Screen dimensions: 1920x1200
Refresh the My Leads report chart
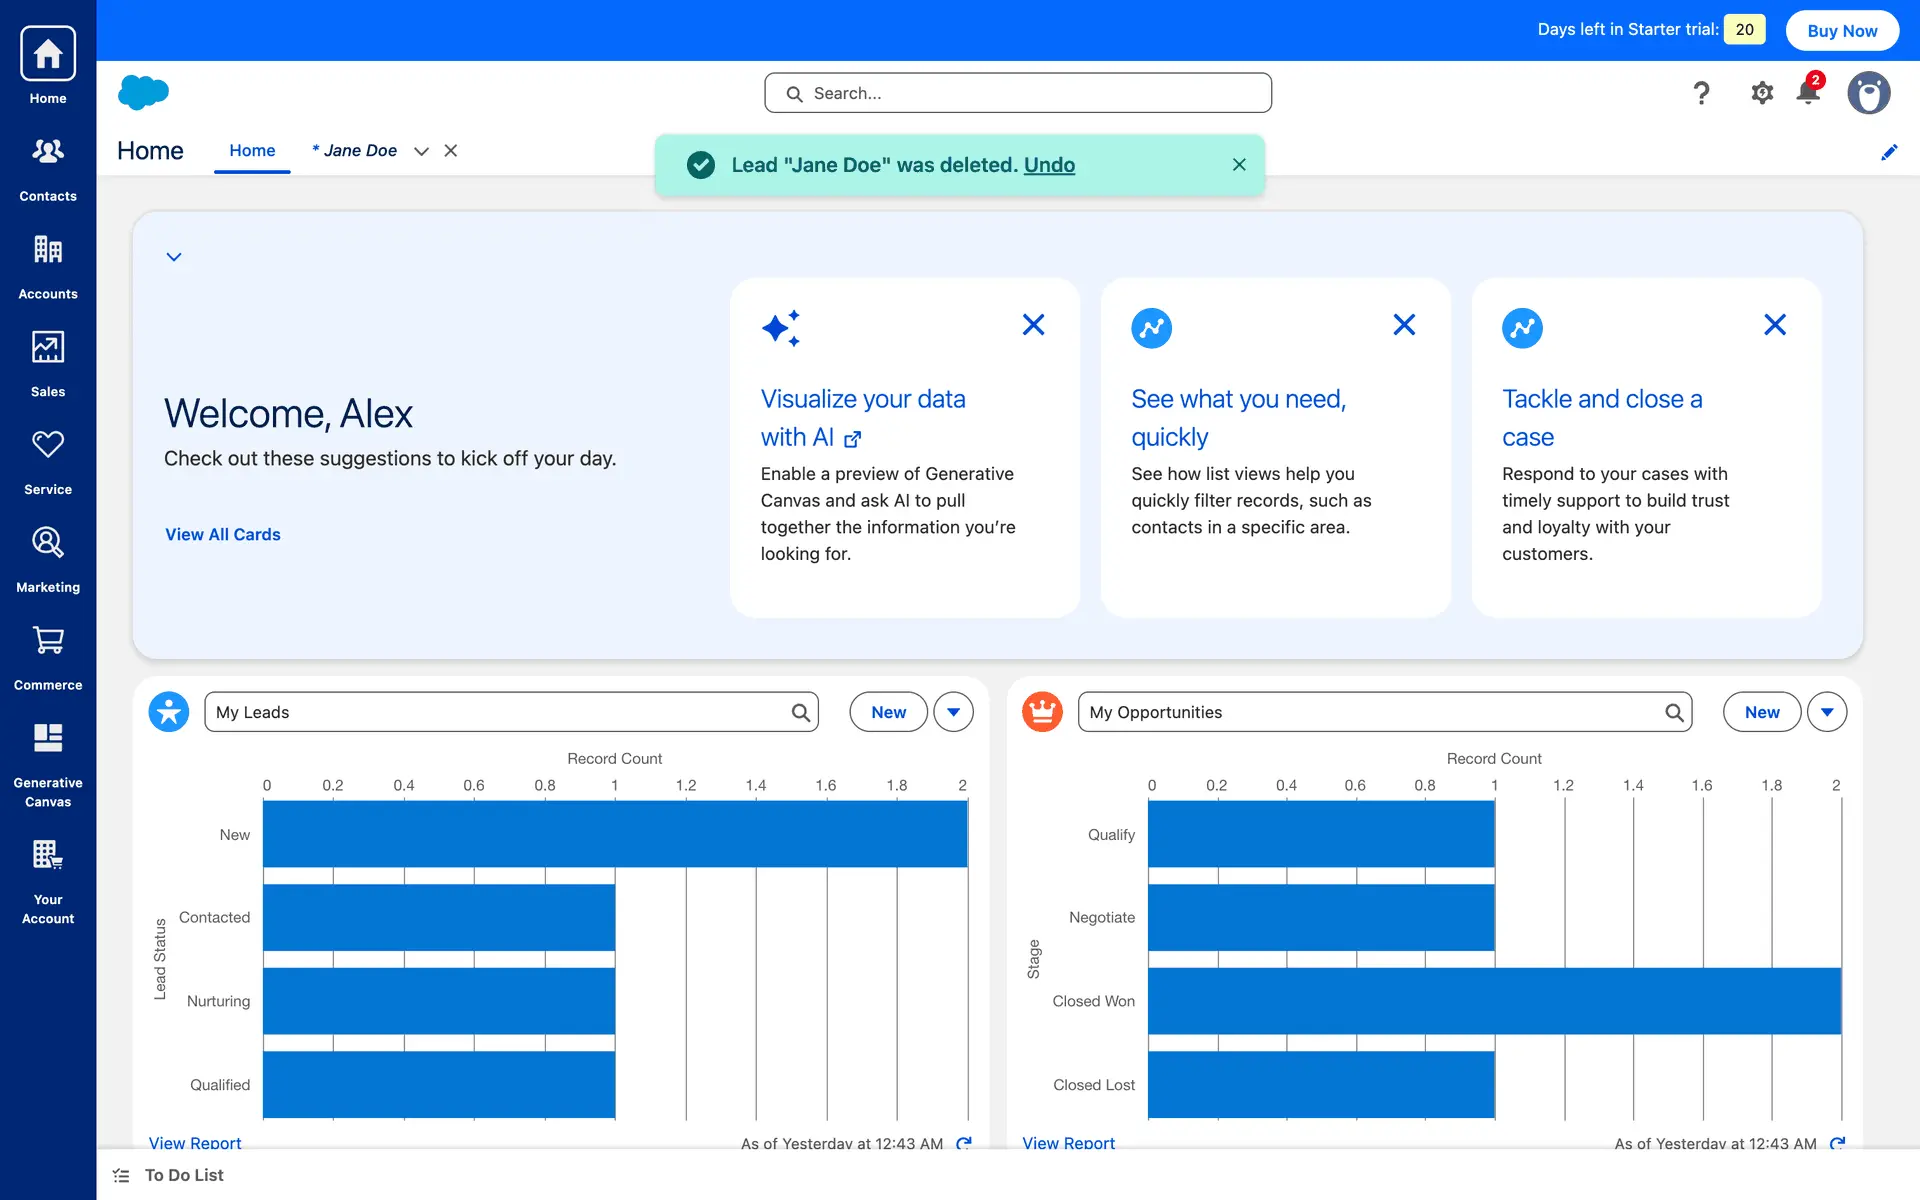click(x=964, y=1142)
